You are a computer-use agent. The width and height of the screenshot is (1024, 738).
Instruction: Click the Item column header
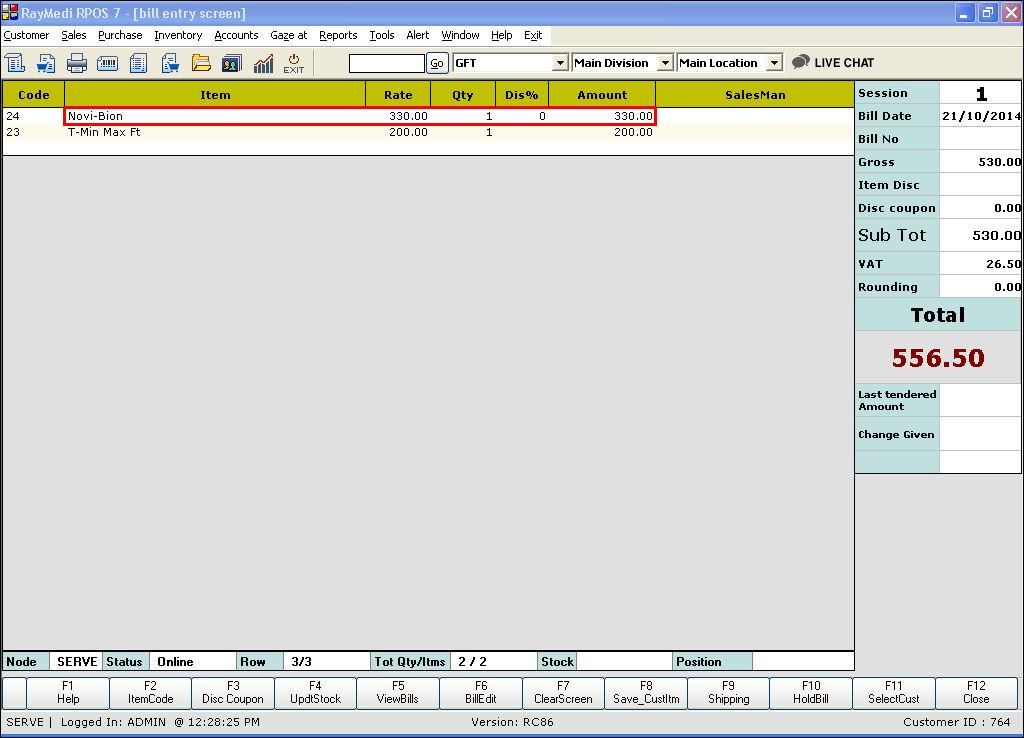[x=215, y=95]
